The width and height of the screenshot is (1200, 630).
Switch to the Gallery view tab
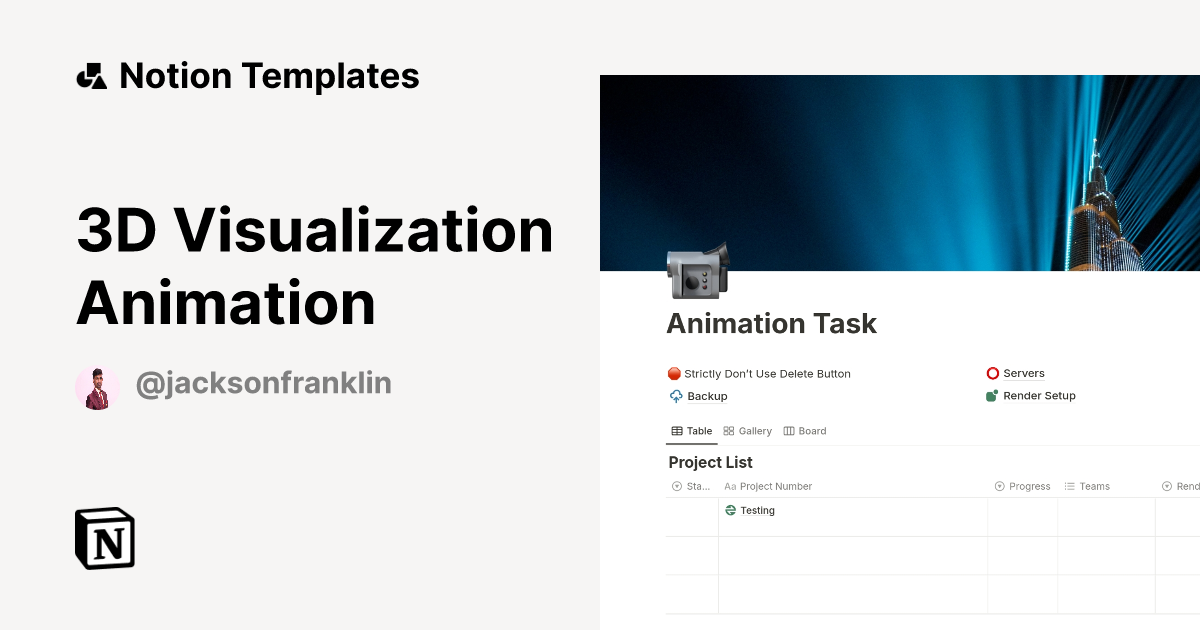click(x=747, y=430)
